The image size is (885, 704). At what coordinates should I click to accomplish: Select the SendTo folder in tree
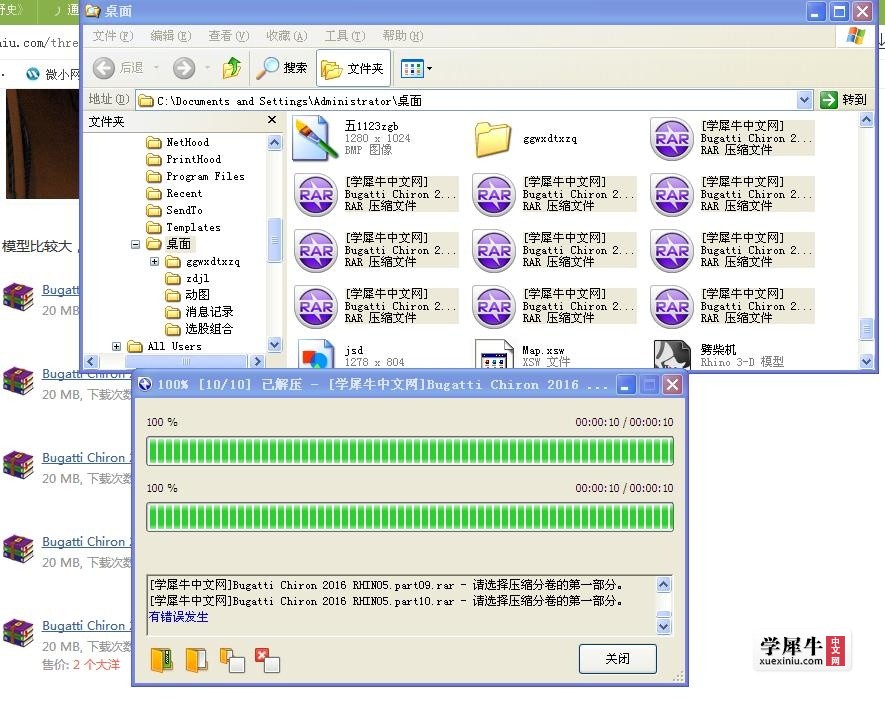click(x=174, y=210)
